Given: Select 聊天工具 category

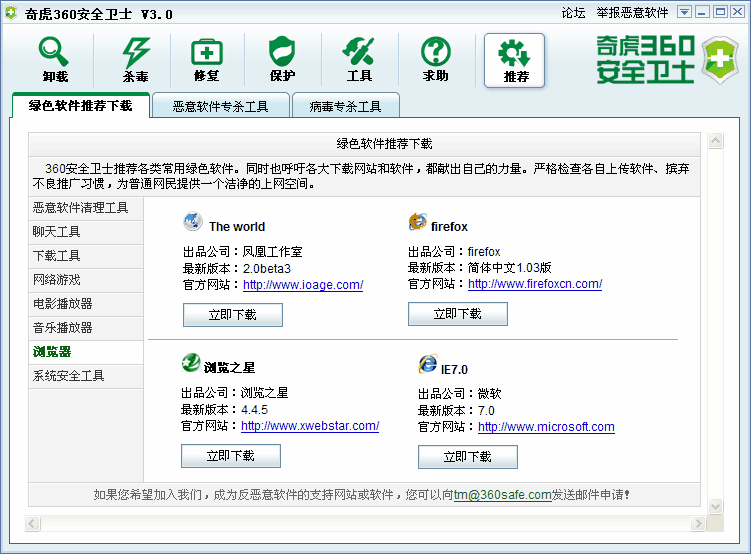Looking at the screenshot, I should tap(86, 232).
